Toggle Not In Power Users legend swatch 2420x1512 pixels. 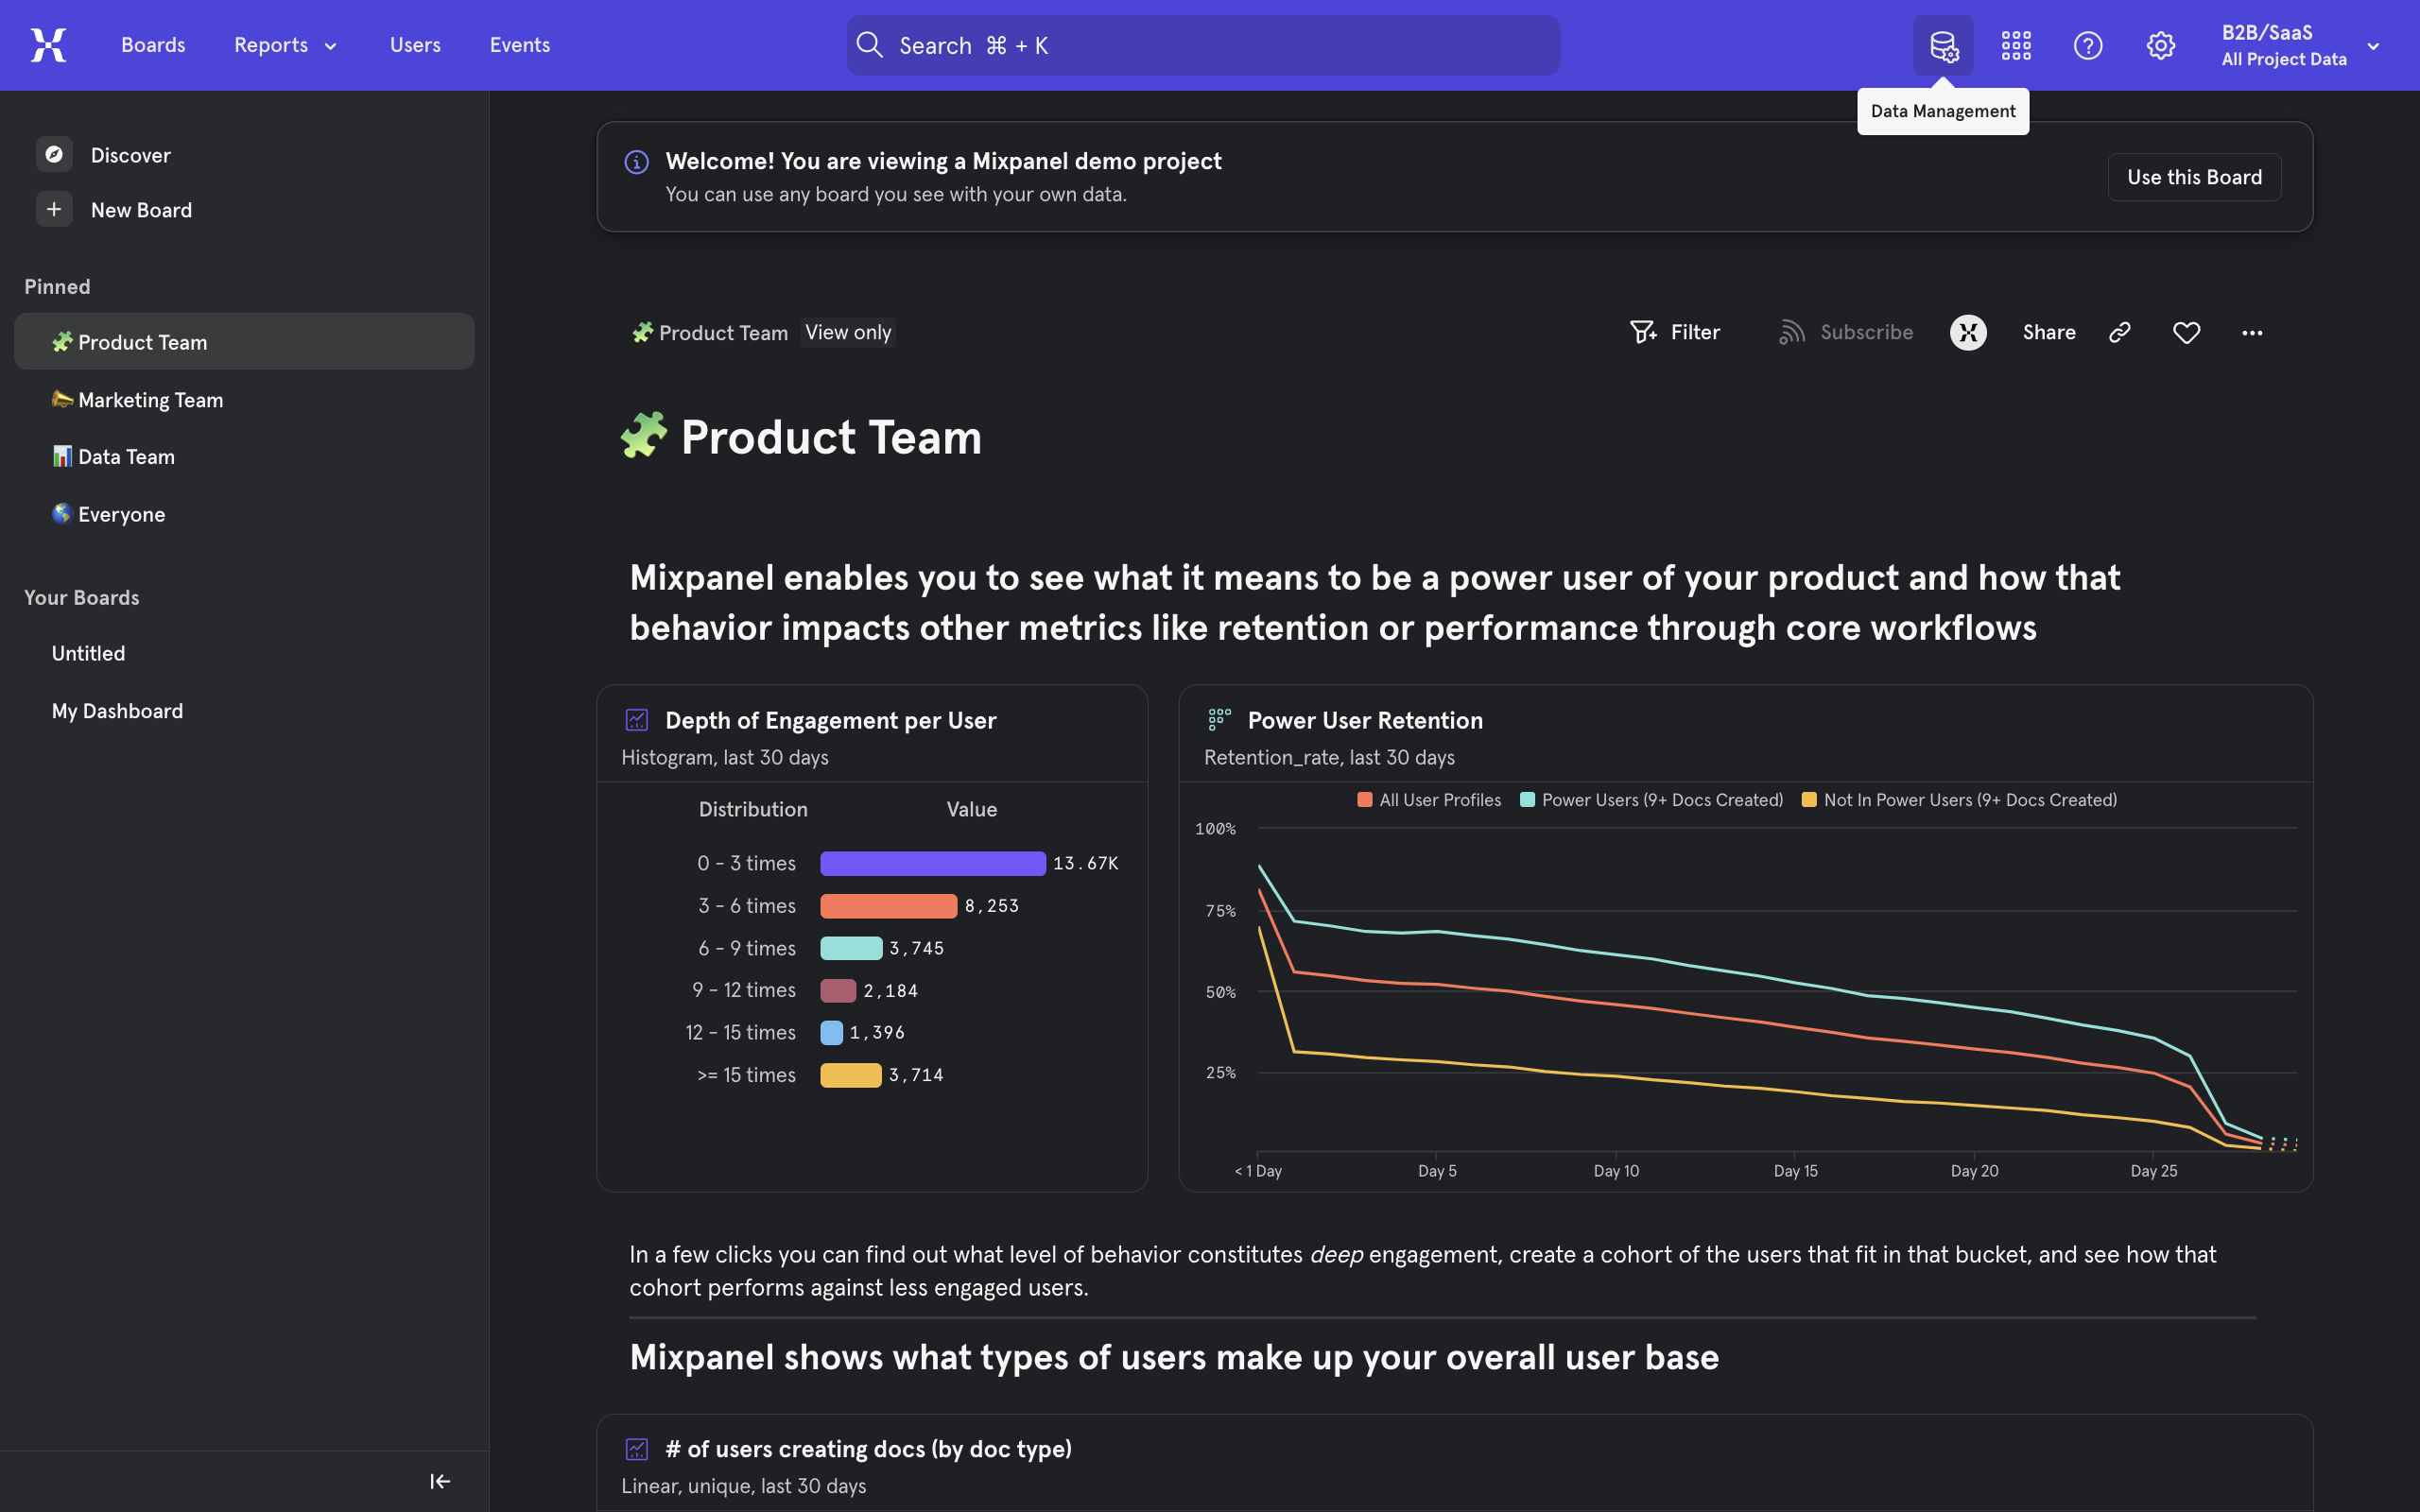click(1808, 799)
